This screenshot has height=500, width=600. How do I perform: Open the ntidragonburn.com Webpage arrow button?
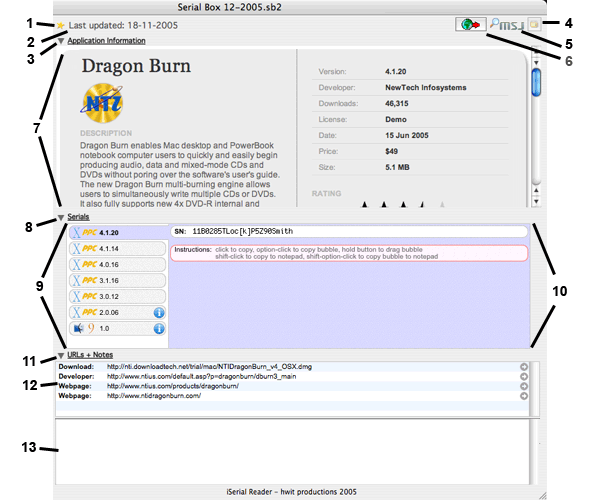[524, 396]
